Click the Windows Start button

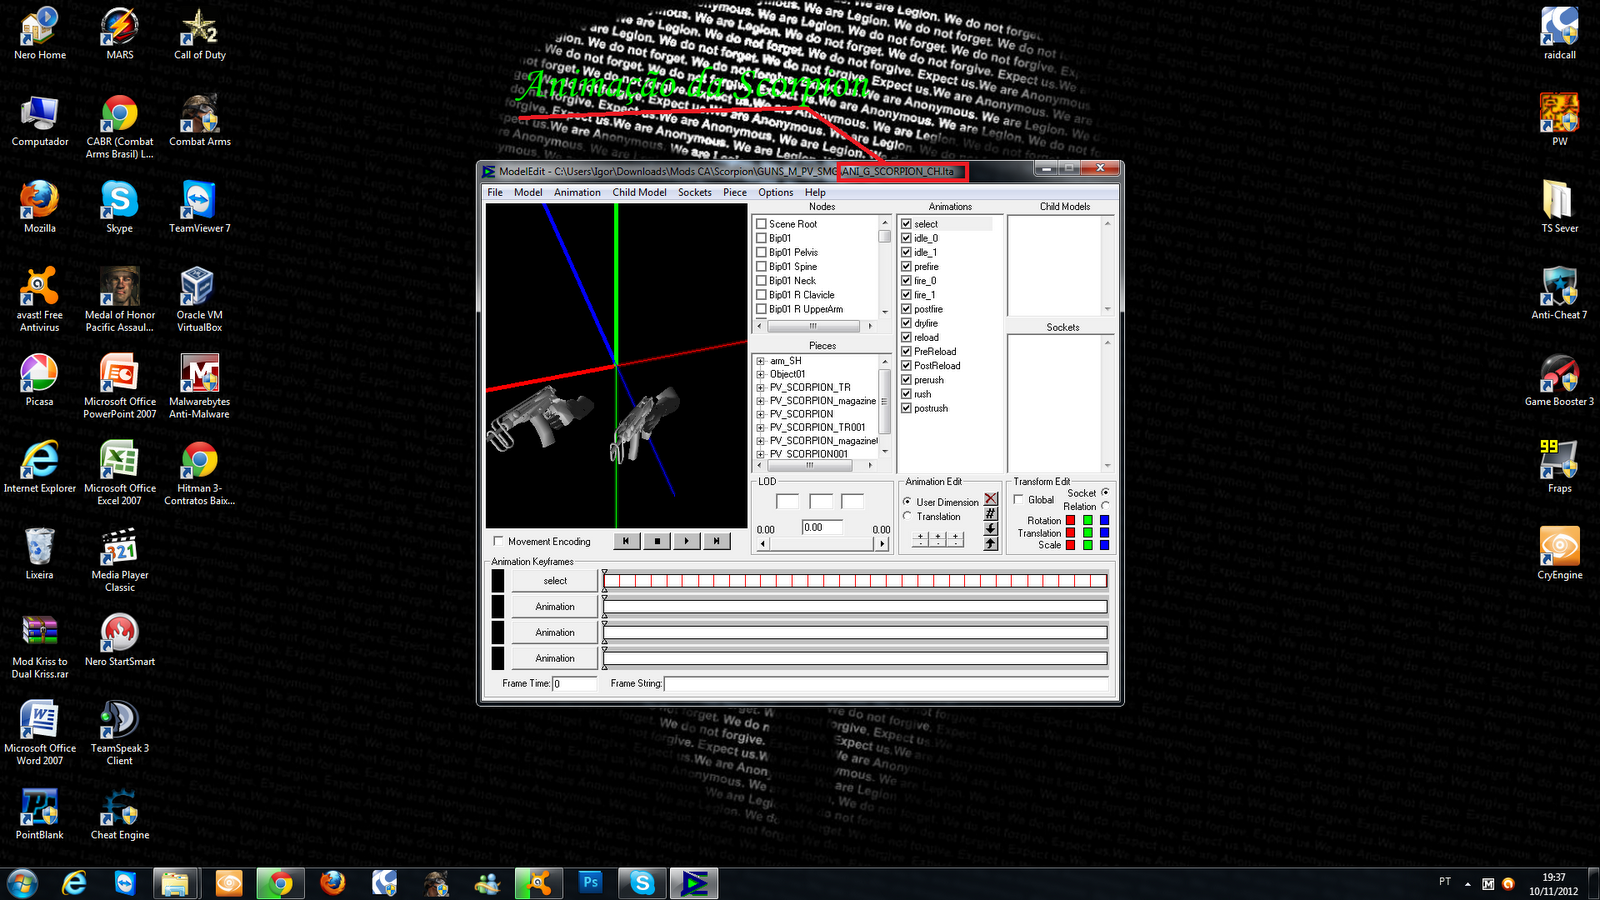[22, 883]
